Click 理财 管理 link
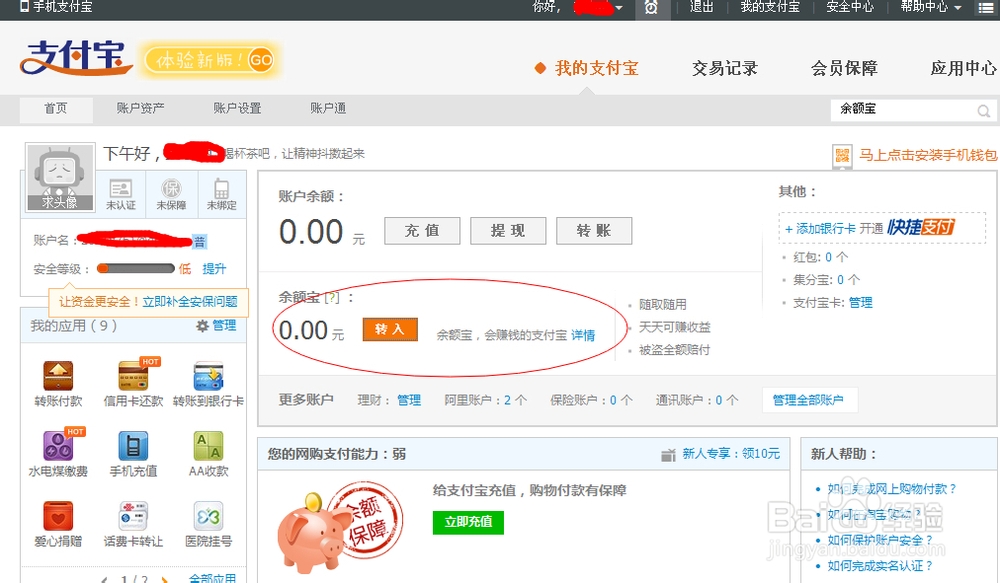The image size is (1000, 583). click(409, 400)
